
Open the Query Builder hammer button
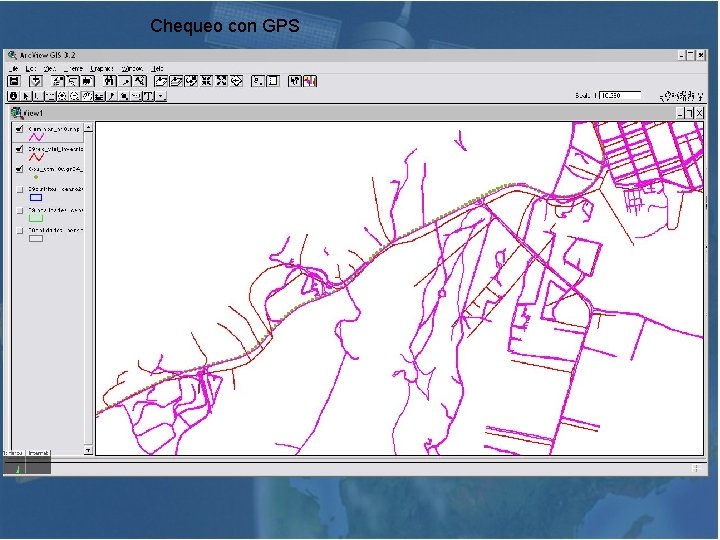[x=140, y=81]
